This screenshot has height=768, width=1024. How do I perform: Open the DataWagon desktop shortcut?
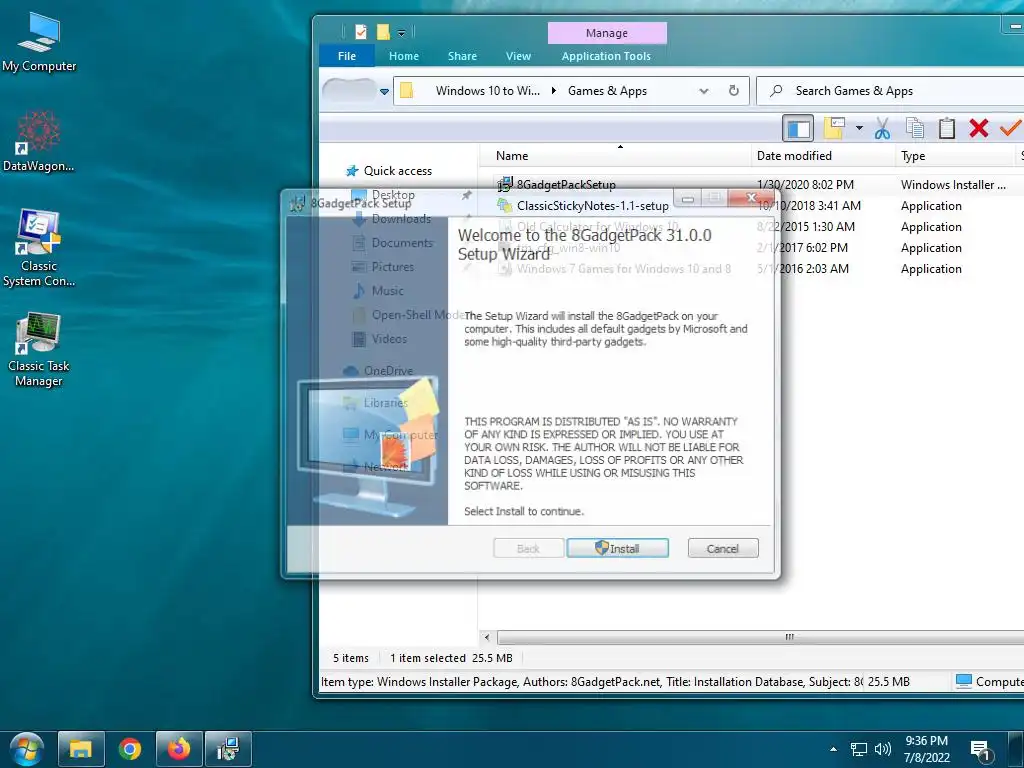[38, 140]
